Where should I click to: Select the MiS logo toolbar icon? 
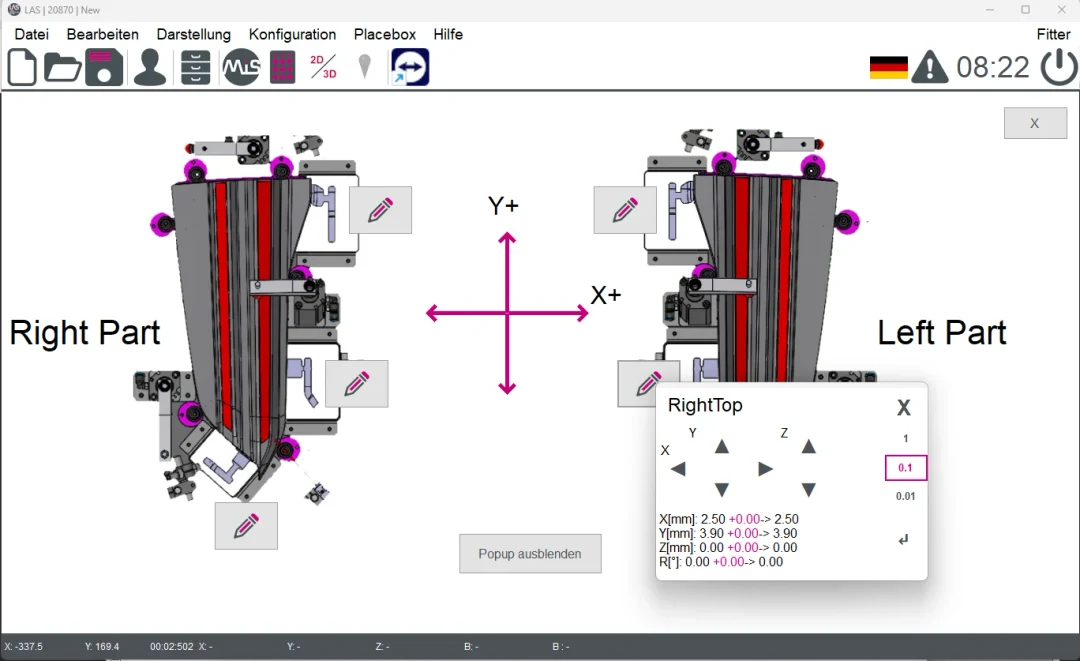[240, 66]
